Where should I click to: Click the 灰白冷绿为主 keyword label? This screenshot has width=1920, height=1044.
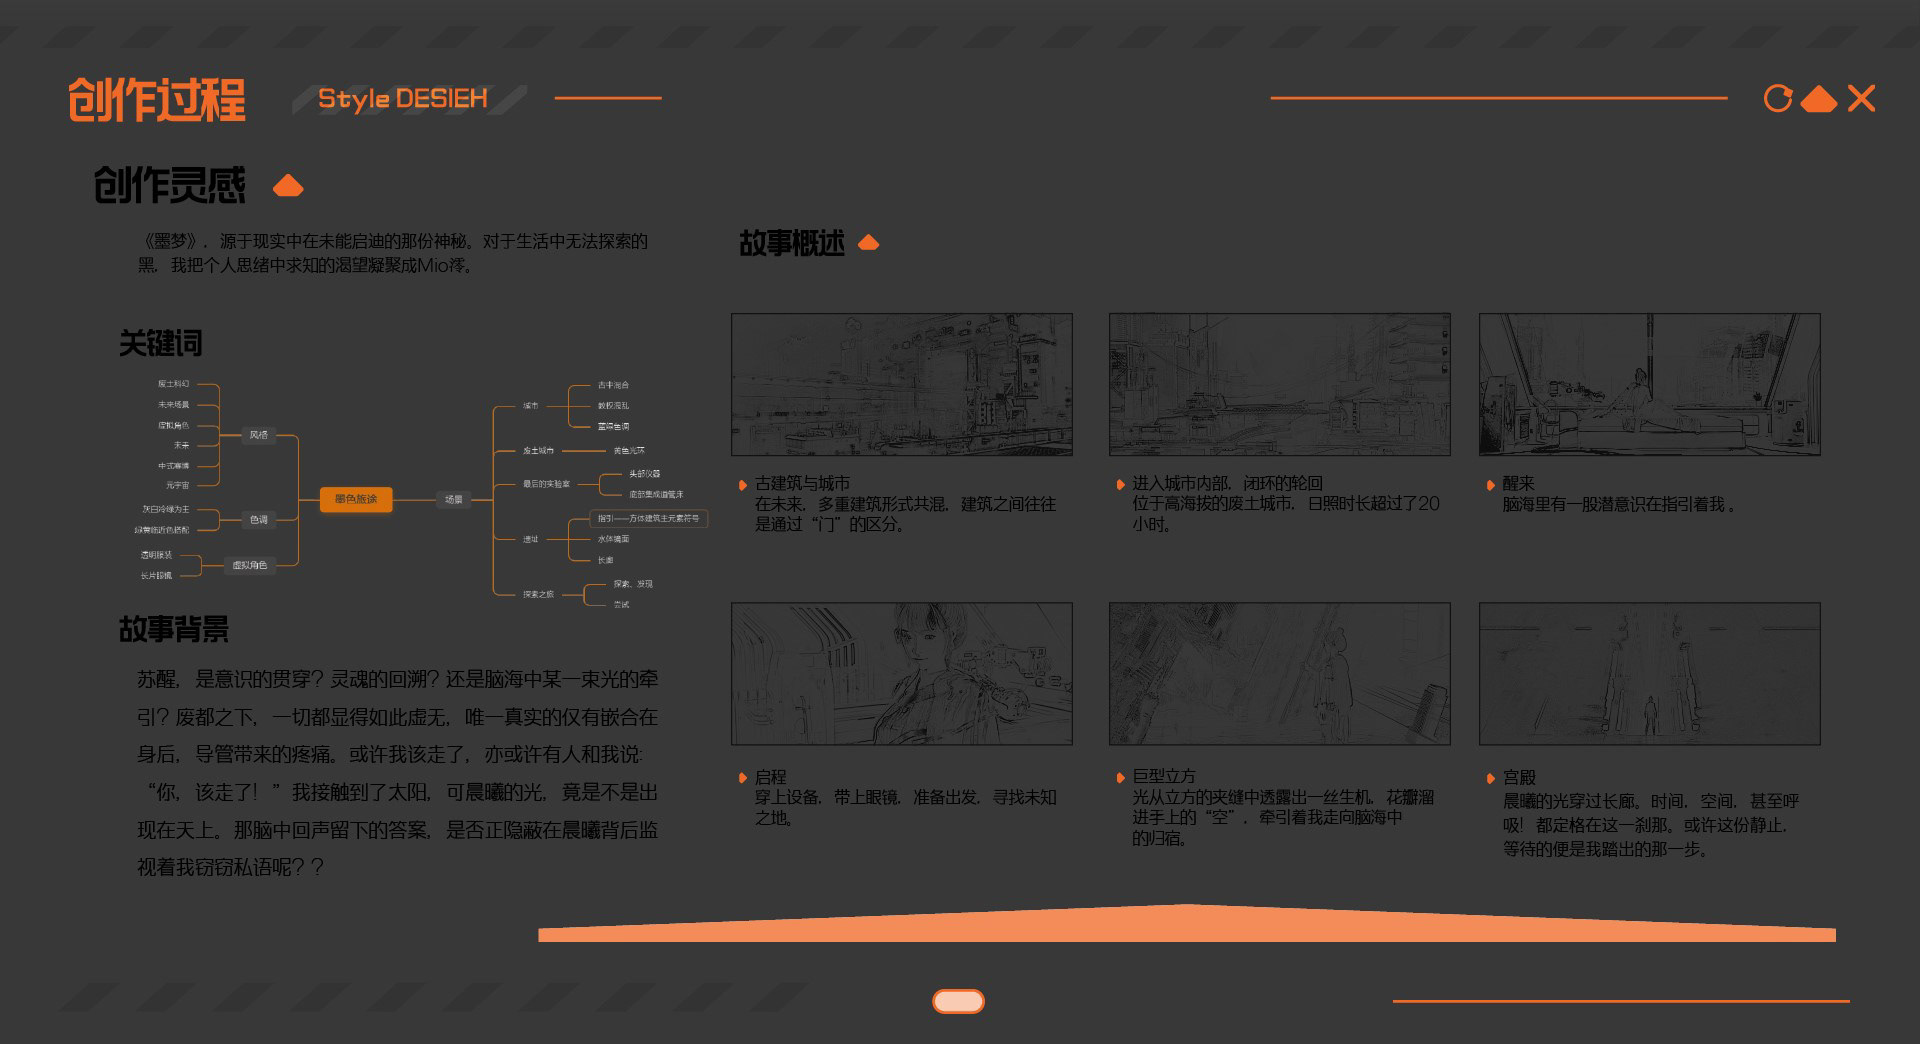(165, 509)
